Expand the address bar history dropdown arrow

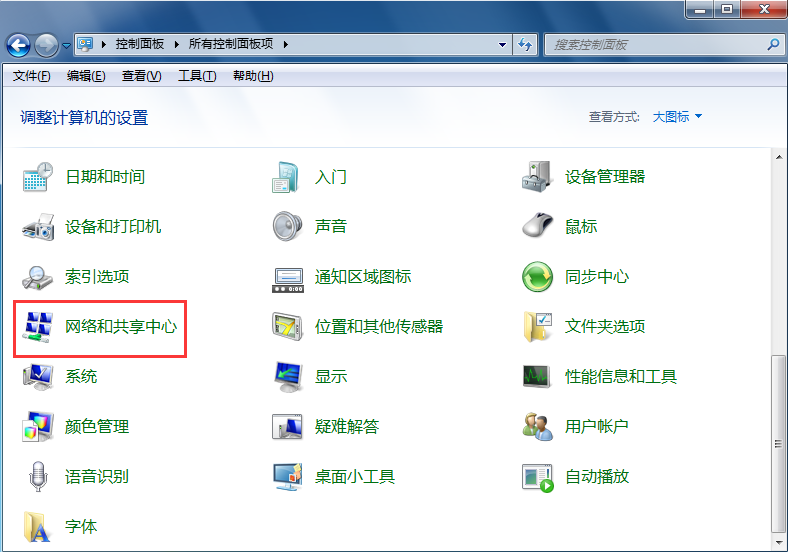502,45
